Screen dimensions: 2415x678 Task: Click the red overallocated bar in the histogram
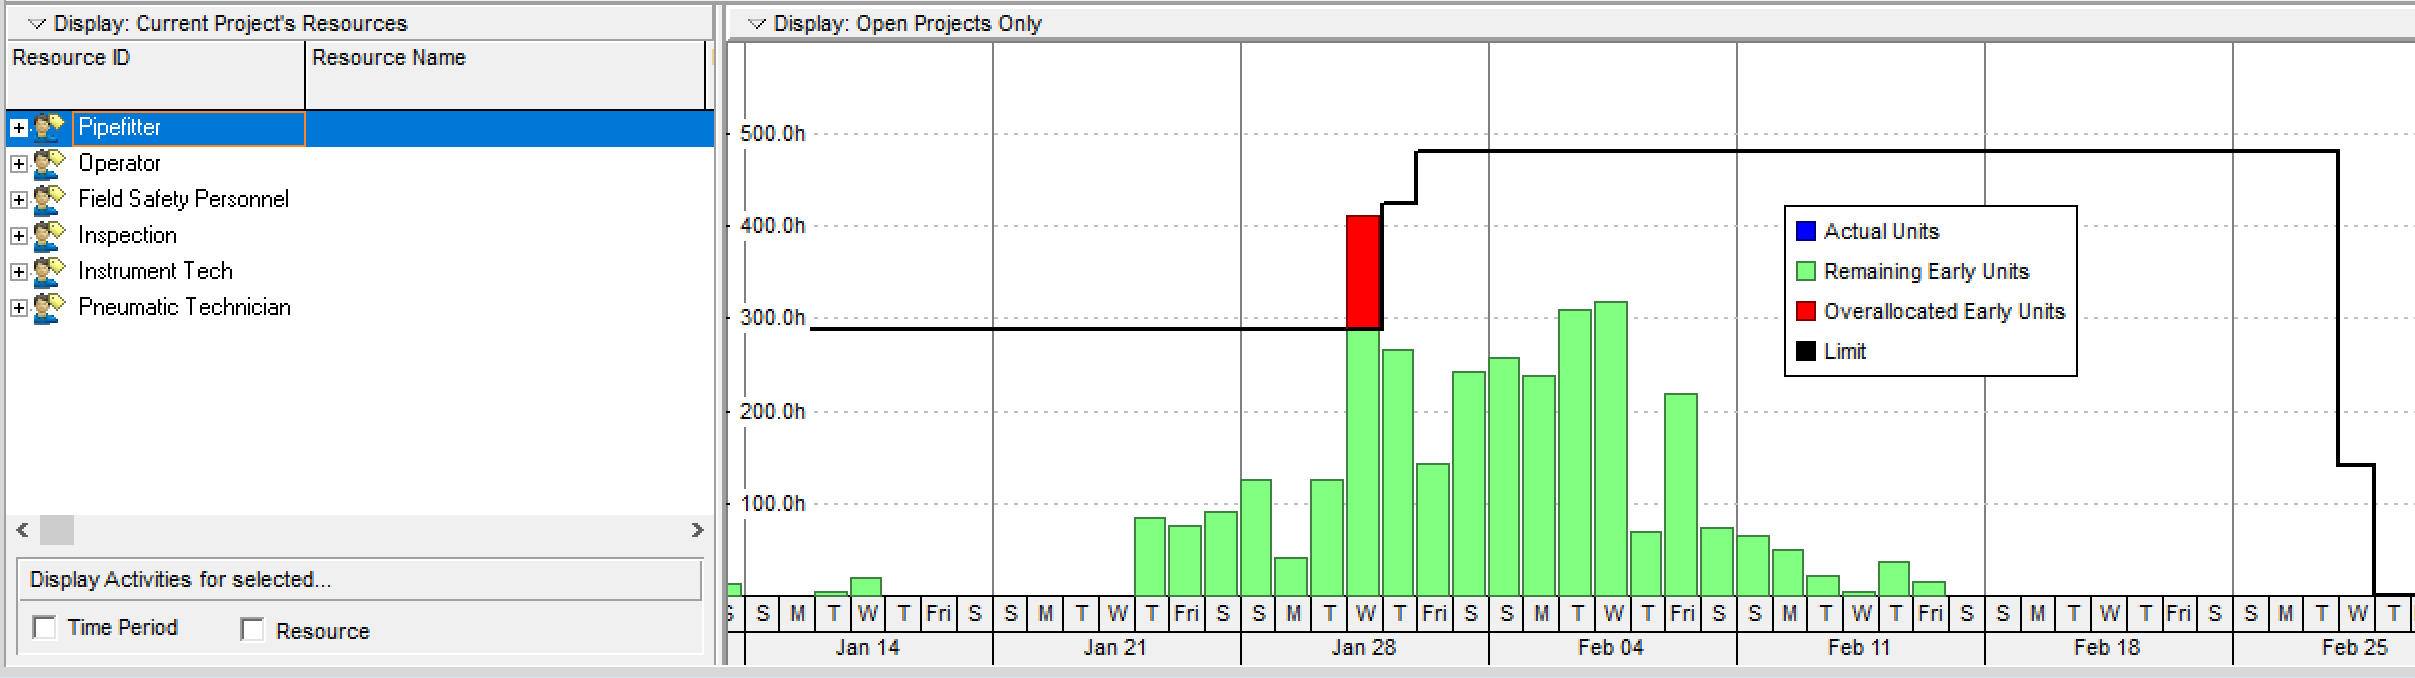pyautogui.click(x=1363, y=272)
